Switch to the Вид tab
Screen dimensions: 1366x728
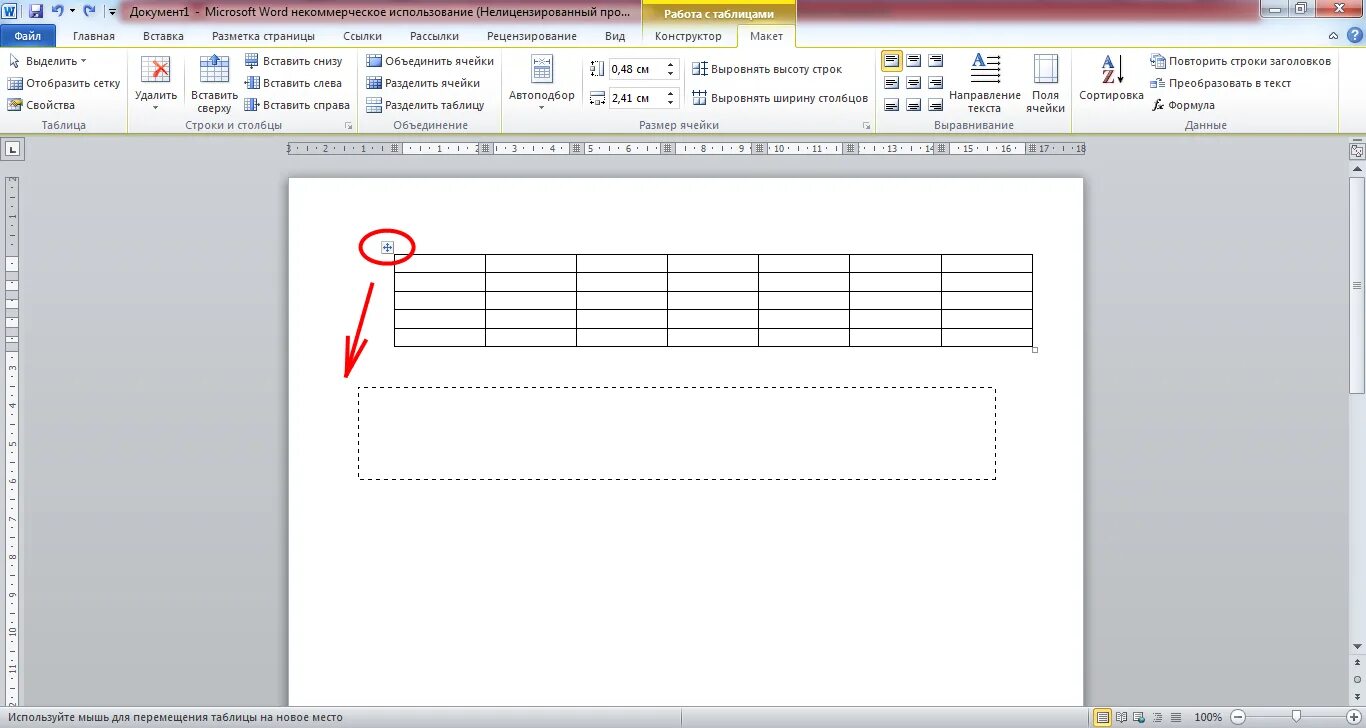(615, 36)
